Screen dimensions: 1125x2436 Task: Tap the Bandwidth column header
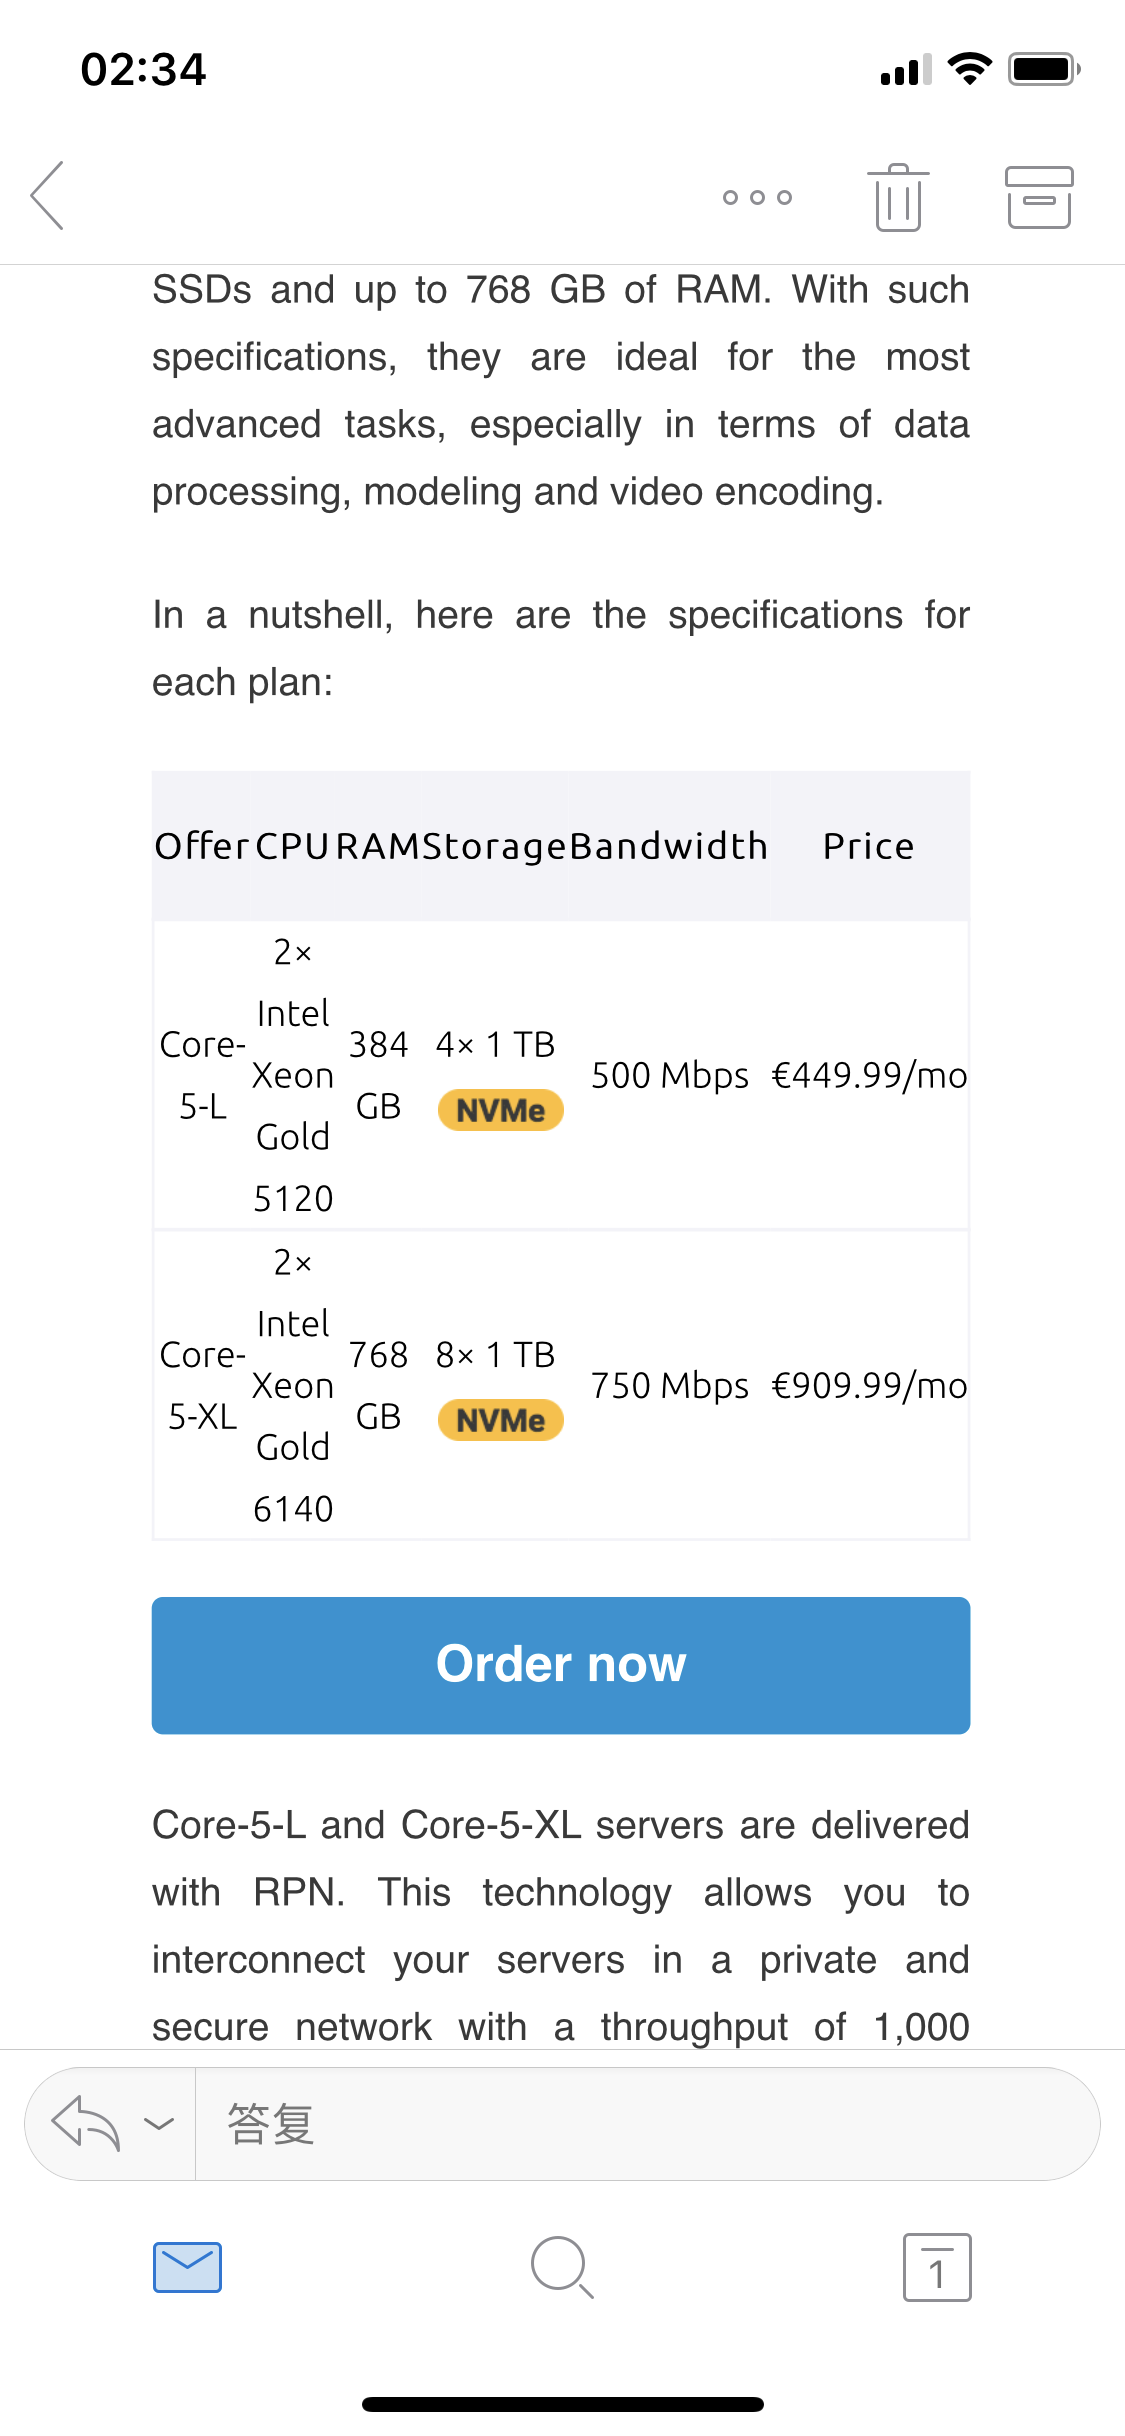point(668,846)
